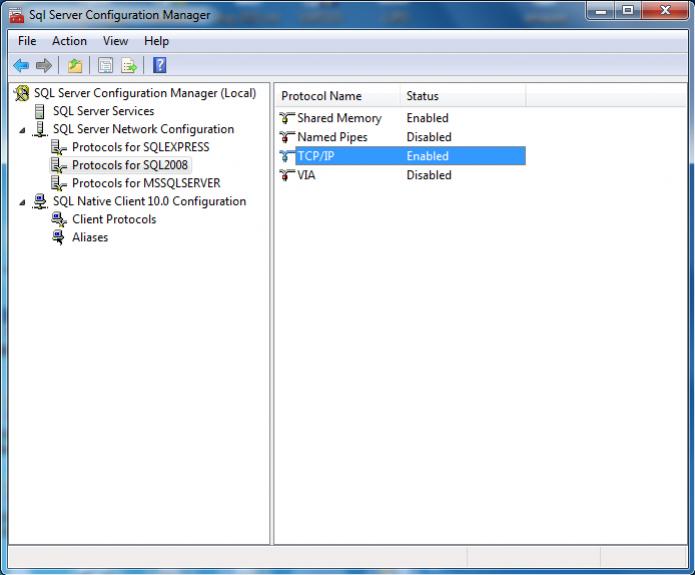Screen dimensions: 695x575
Task: Click the Forward arrow toolbar icon
Action: click(44, 66)
